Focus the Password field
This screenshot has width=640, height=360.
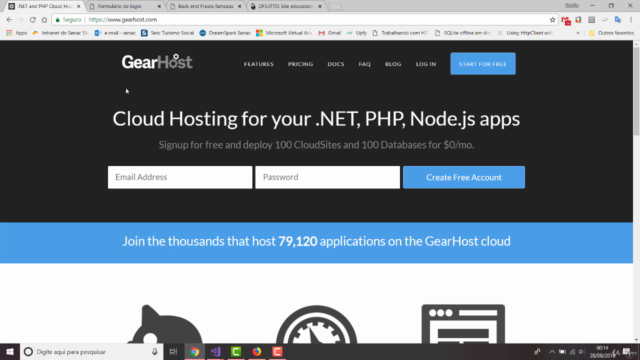[x=327, y=177]
